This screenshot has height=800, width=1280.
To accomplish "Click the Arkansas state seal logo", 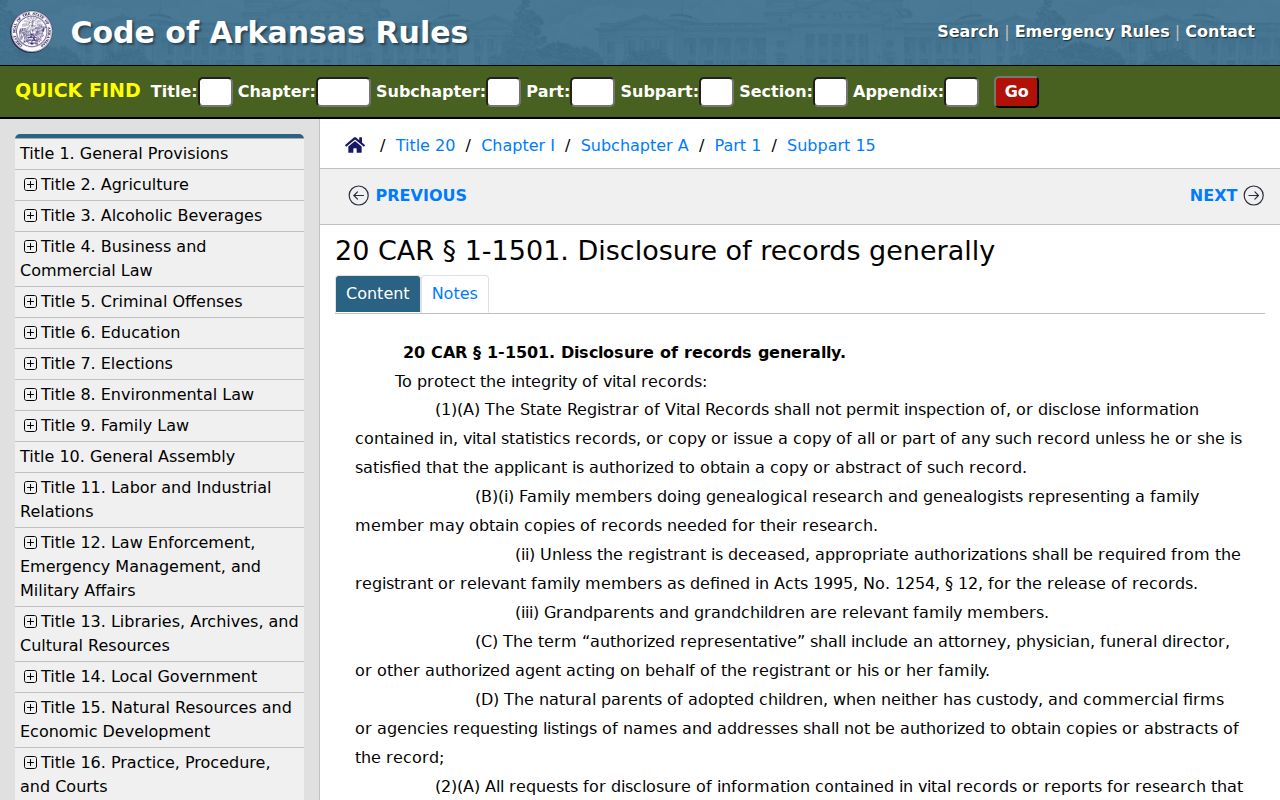I will (x=31, y=32).
